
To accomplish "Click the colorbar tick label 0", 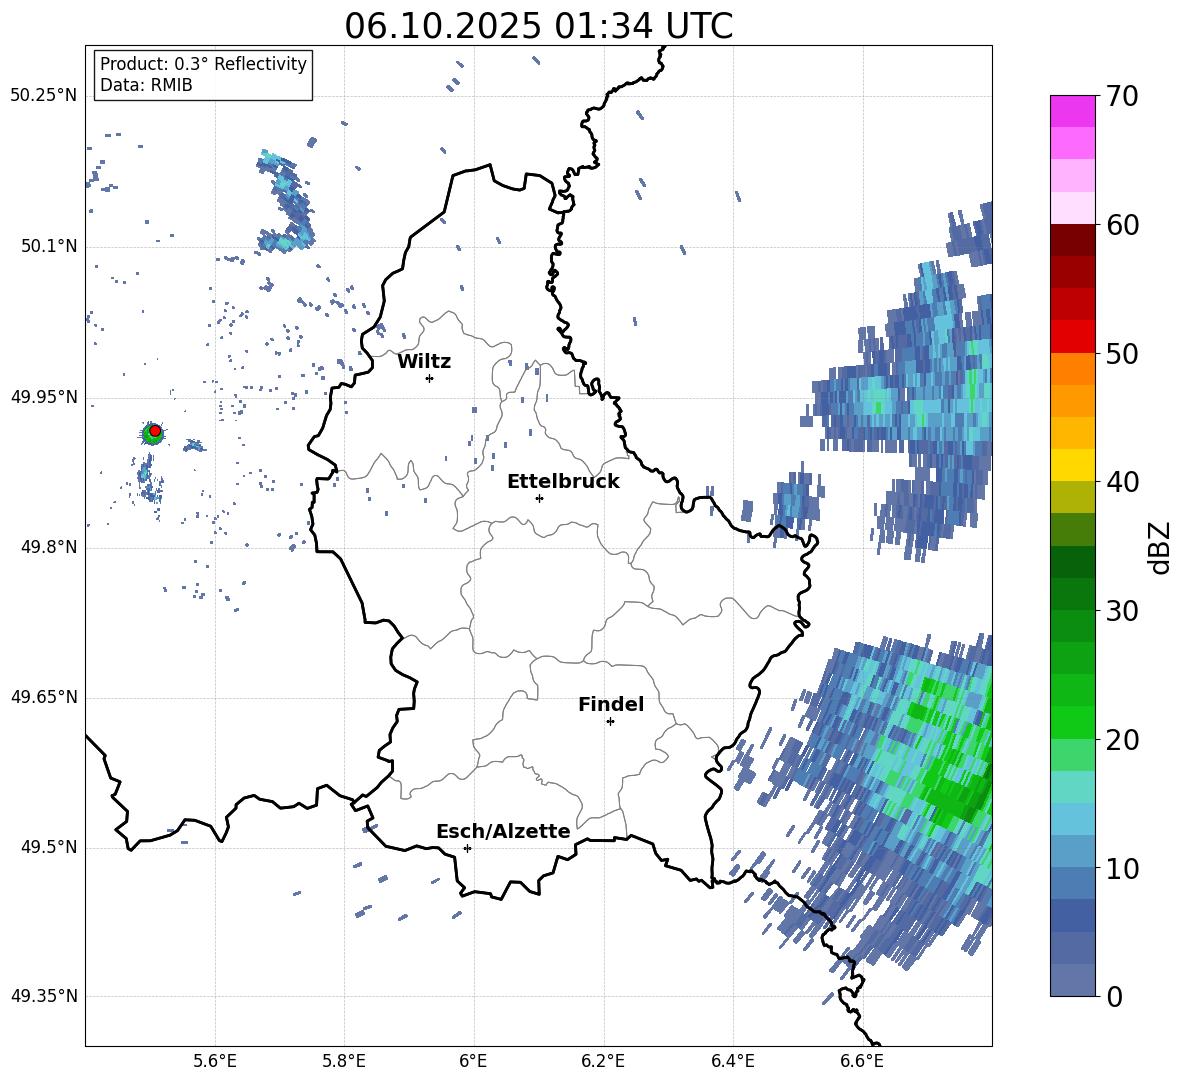I will click(x=1114, y=996).
